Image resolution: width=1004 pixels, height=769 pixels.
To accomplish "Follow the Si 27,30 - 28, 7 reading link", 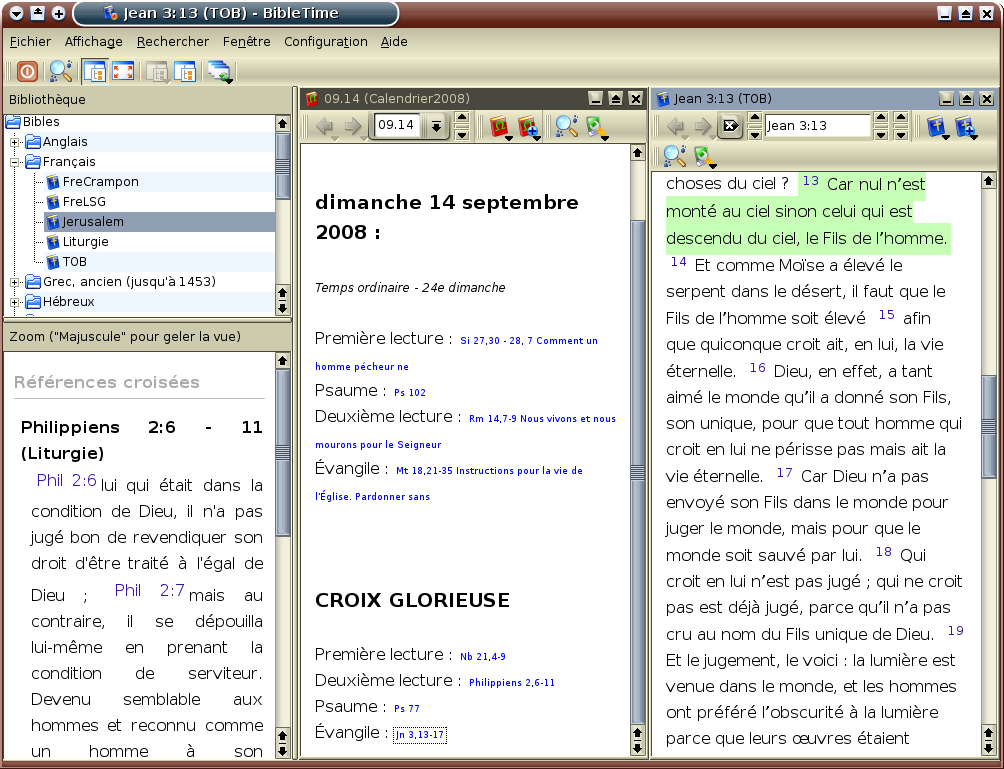I will click(529, 341).
